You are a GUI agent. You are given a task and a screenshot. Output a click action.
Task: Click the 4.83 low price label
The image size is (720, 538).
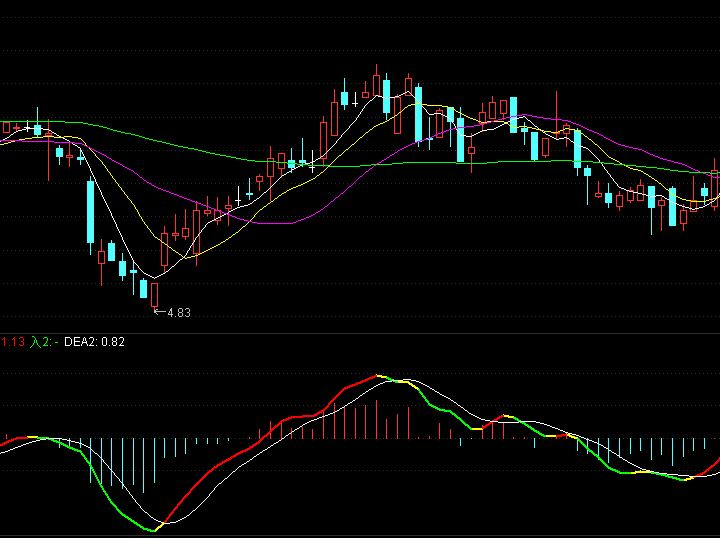coord(179,313)
